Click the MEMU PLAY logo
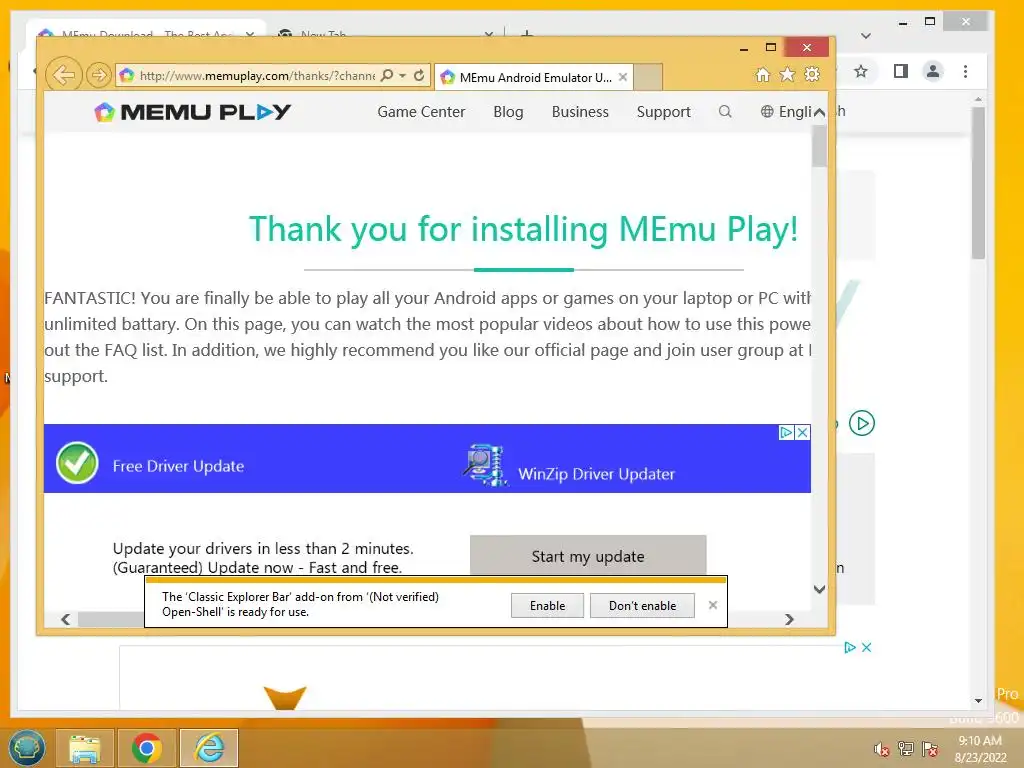 click(x=193, y=112)
